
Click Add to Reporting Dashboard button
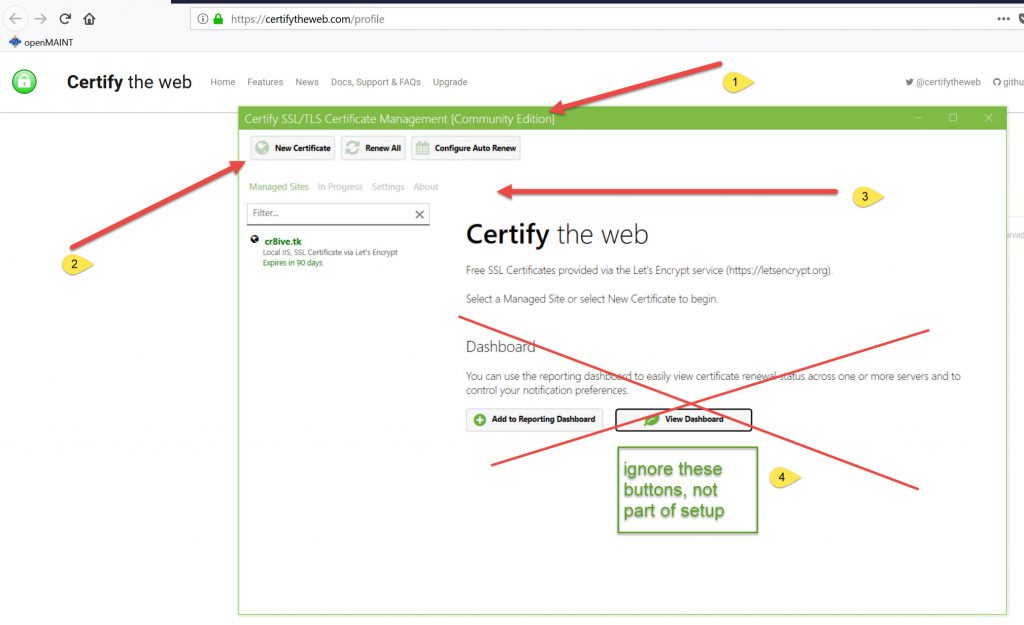point(534,420)
